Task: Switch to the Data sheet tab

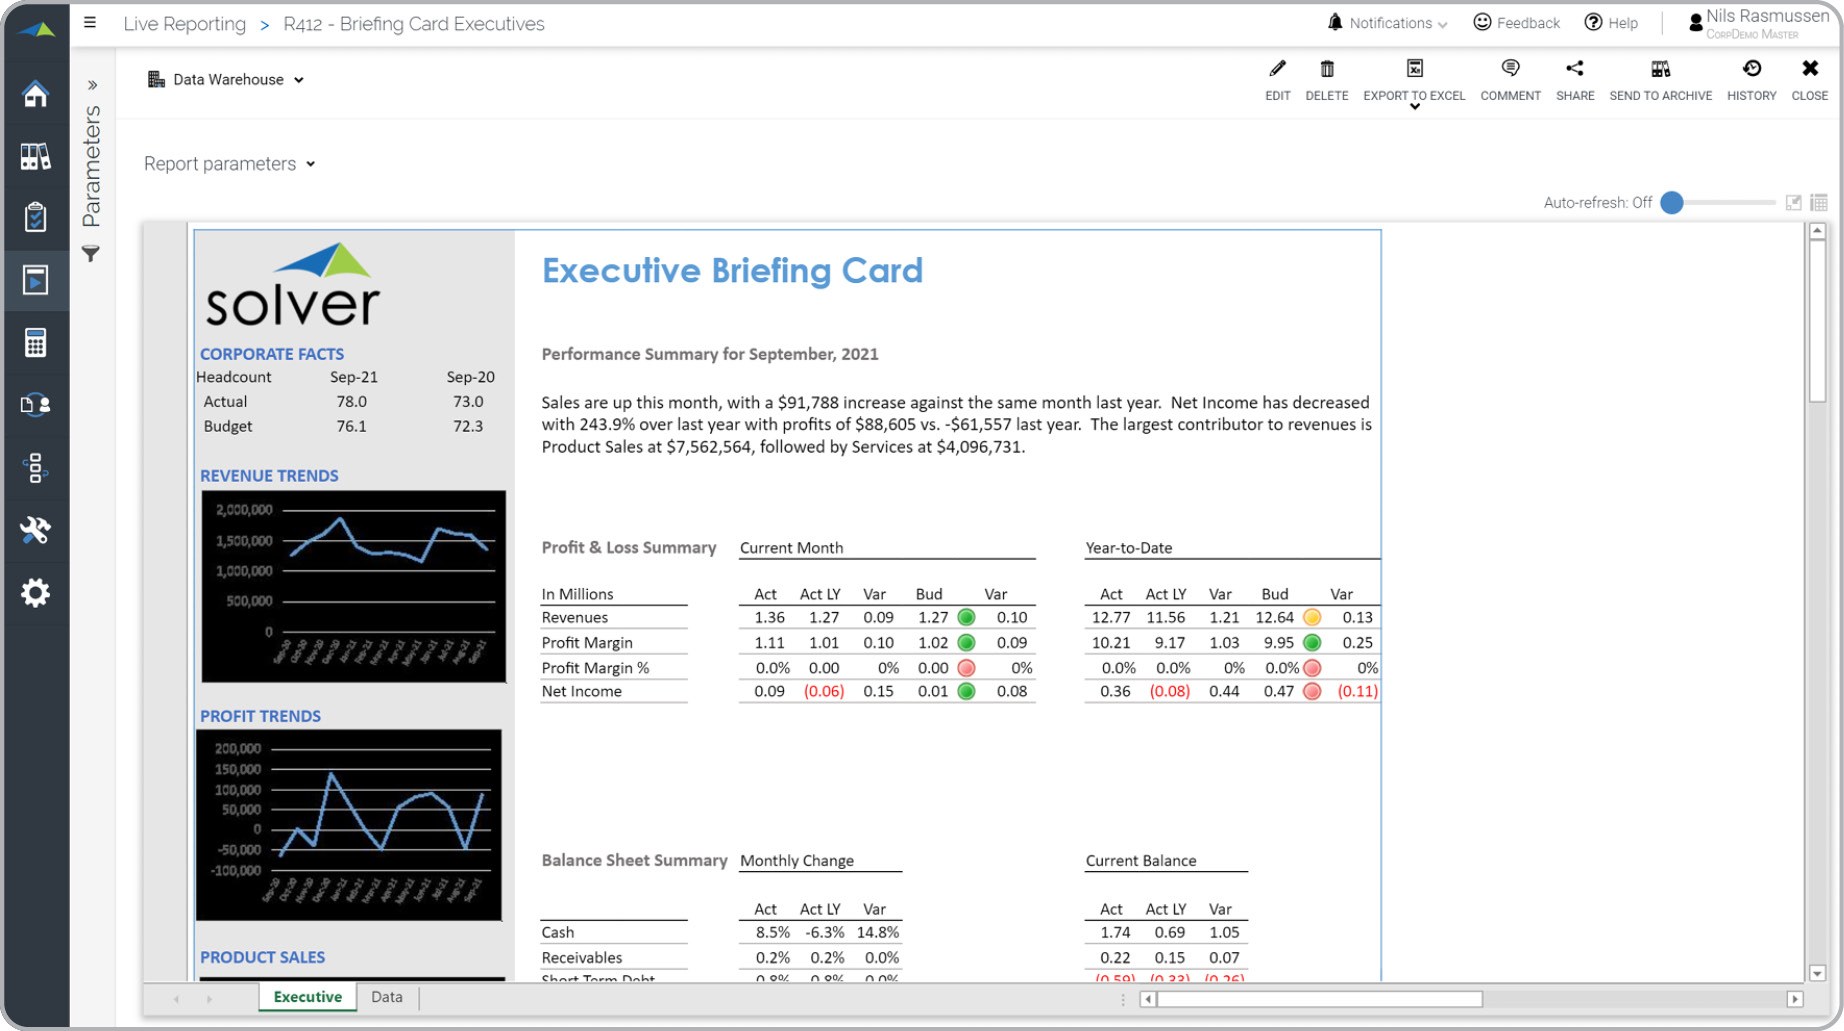Action: coord(387,997)
